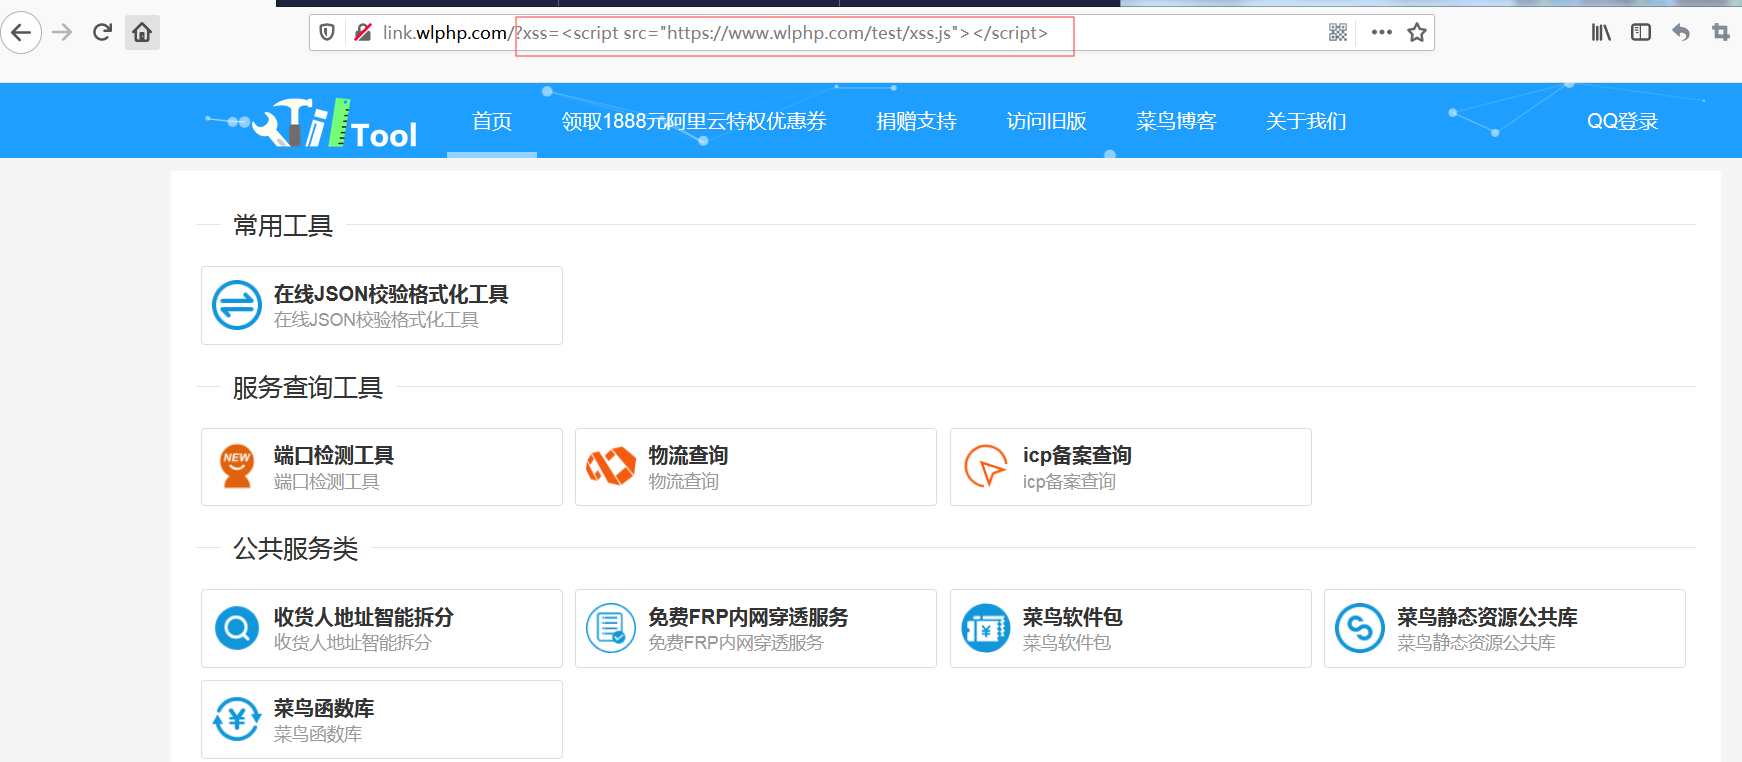Click the Tool site logo

(334, 123)
